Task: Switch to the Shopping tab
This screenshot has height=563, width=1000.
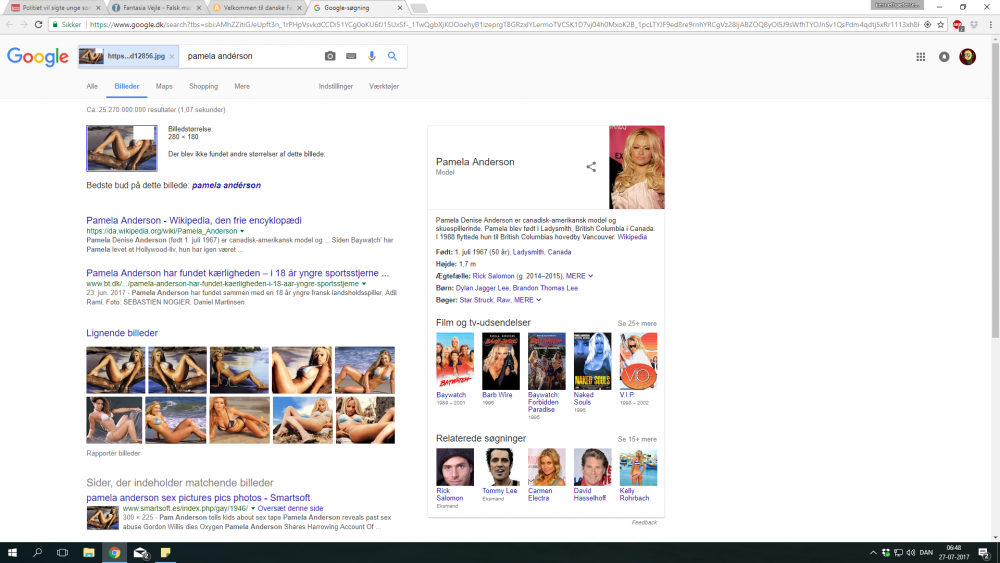Action: (x=203, y=87)
